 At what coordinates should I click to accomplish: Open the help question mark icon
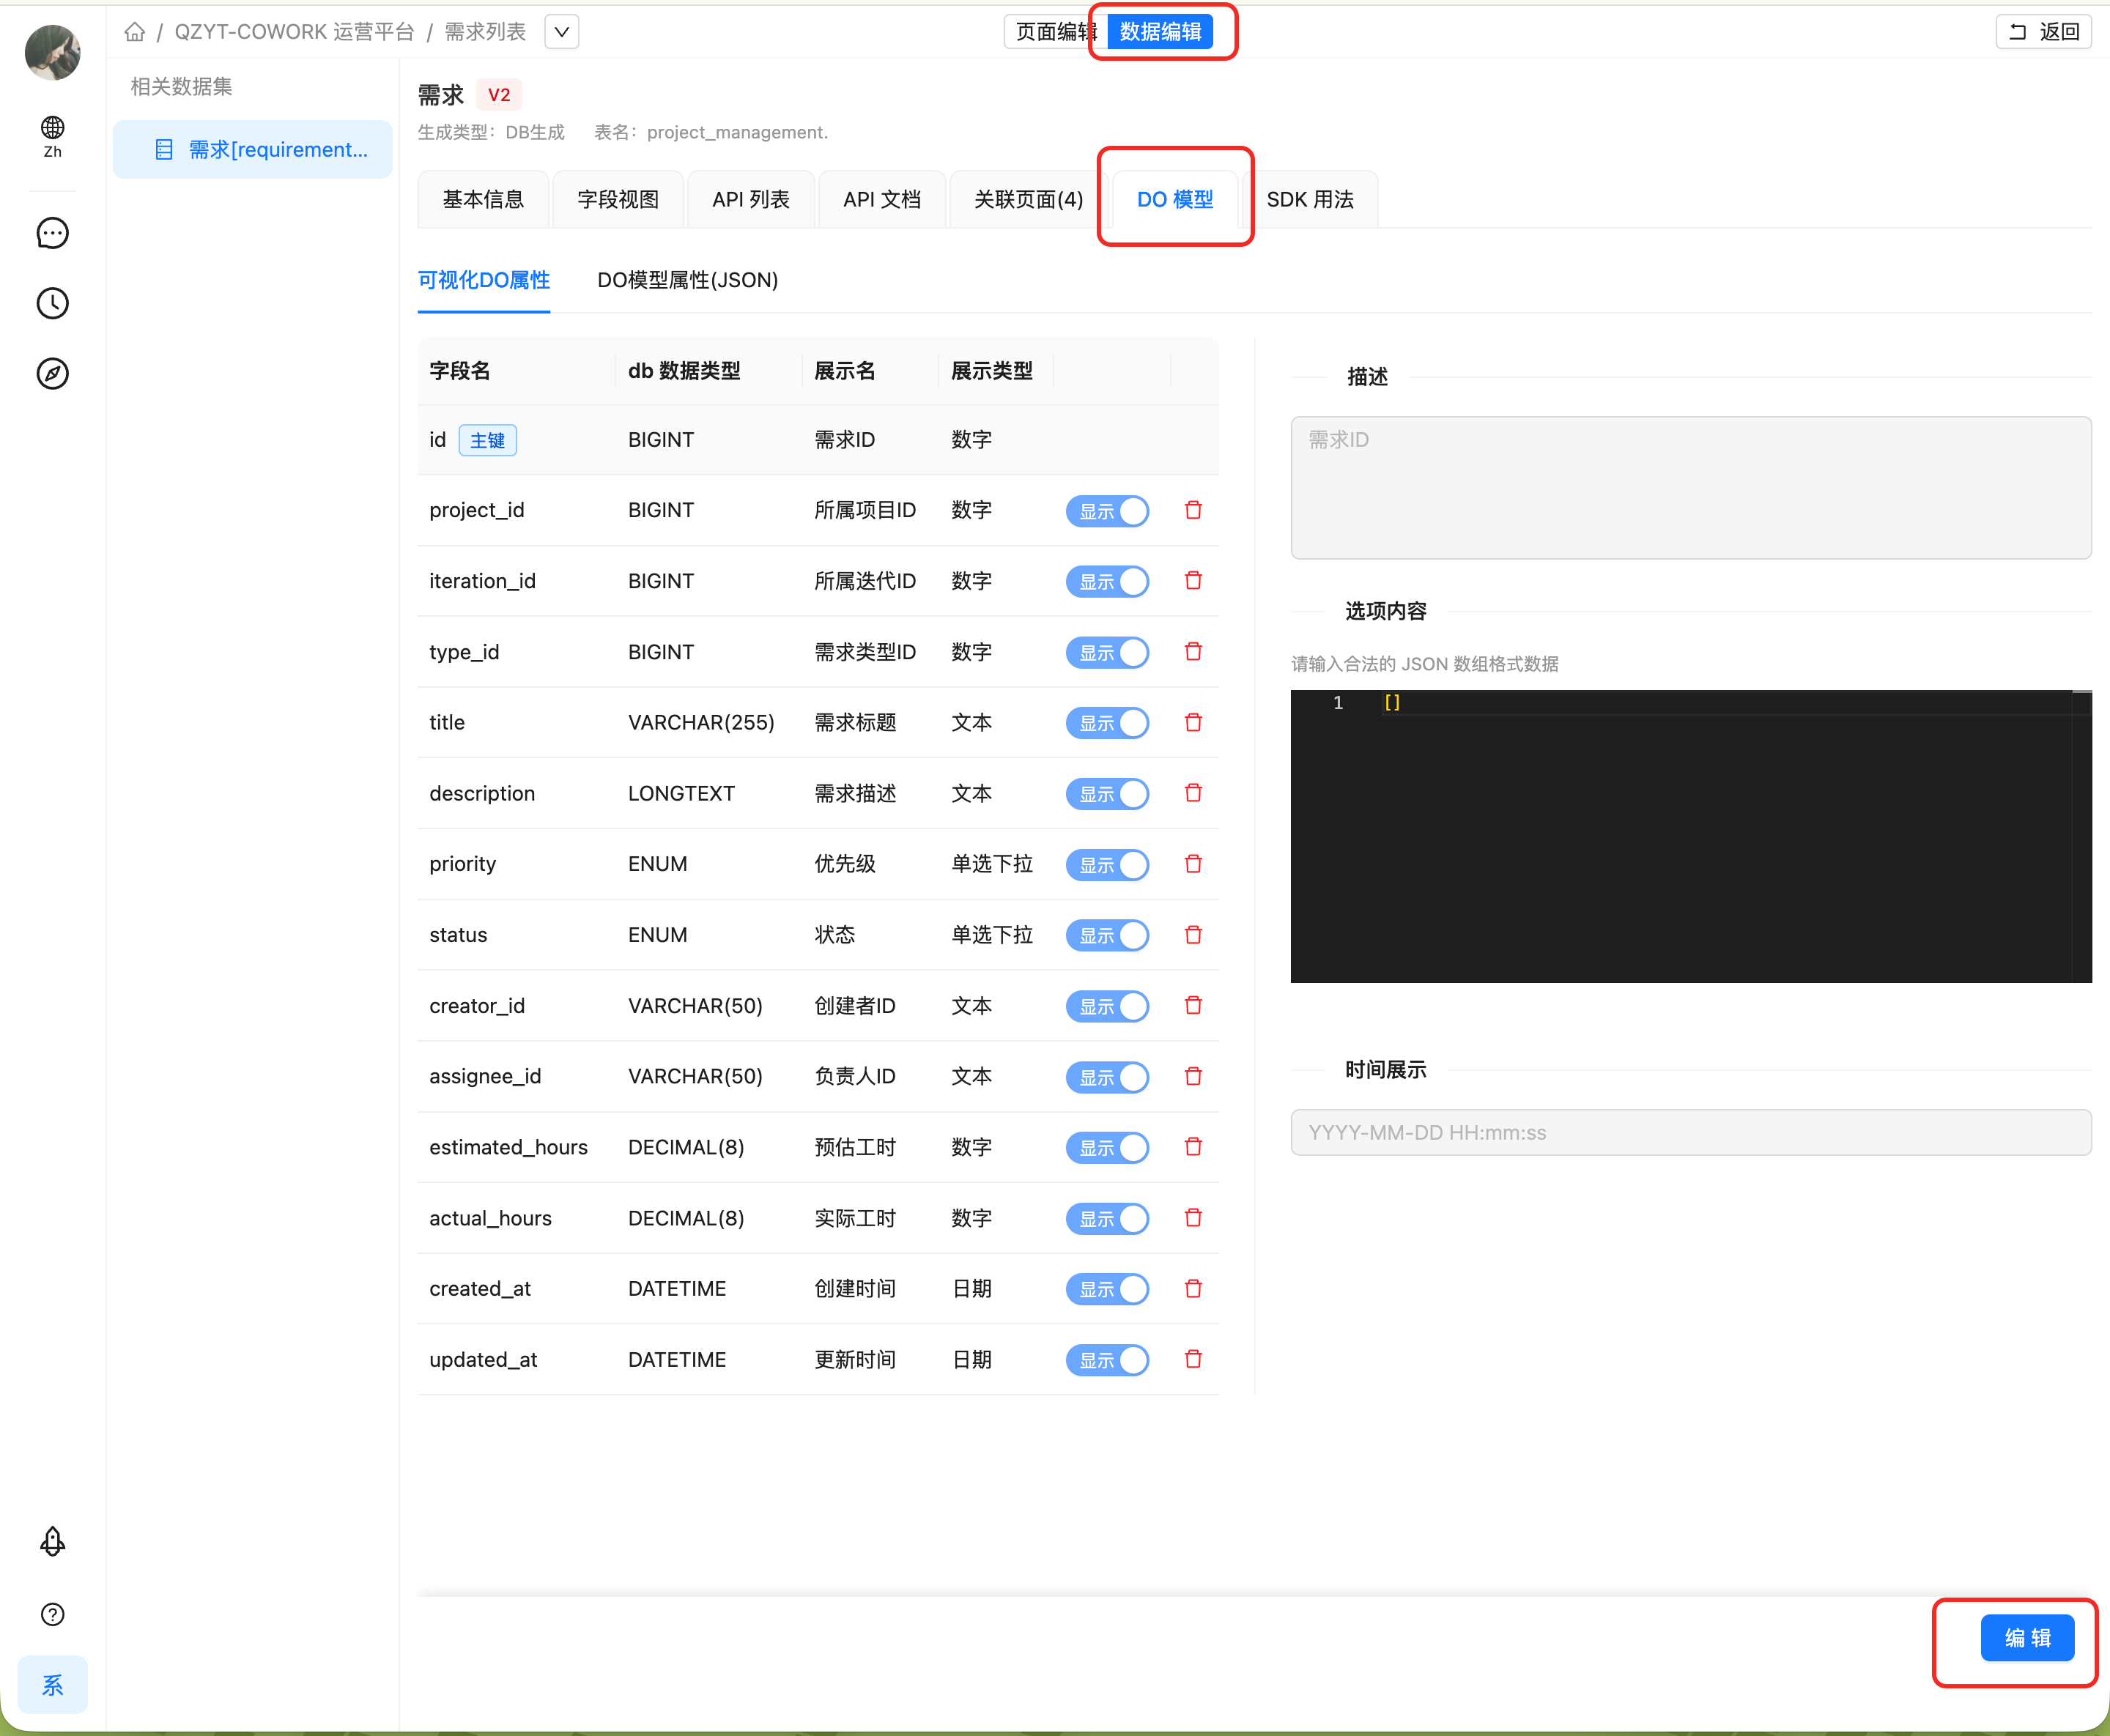click(52, 1614)
